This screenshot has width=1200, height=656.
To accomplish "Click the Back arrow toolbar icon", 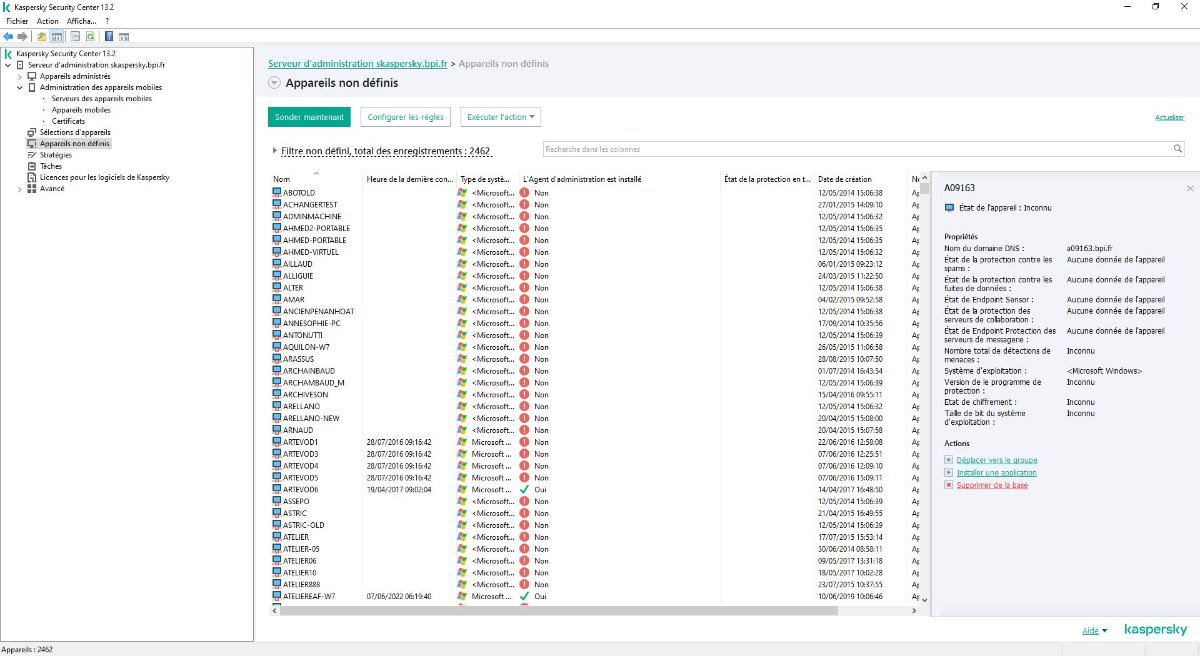I will [x=8, y=35].
